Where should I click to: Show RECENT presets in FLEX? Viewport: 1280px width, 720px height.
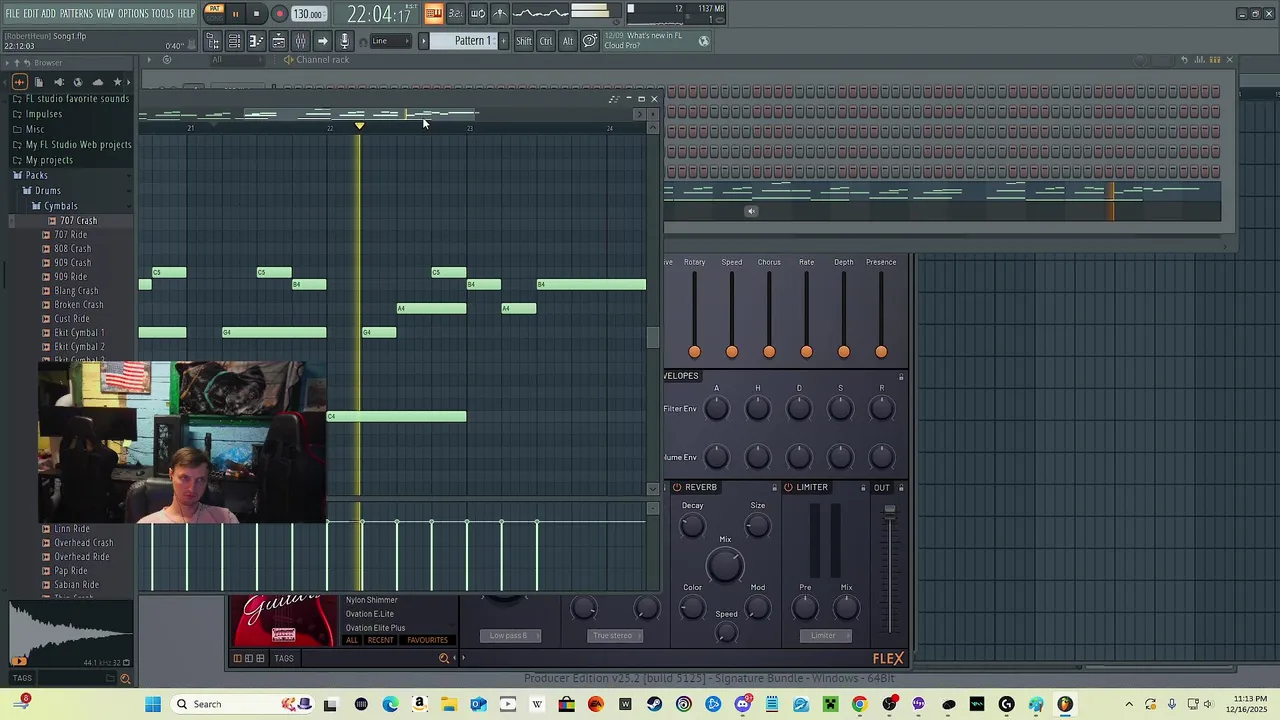click(380, 640)
